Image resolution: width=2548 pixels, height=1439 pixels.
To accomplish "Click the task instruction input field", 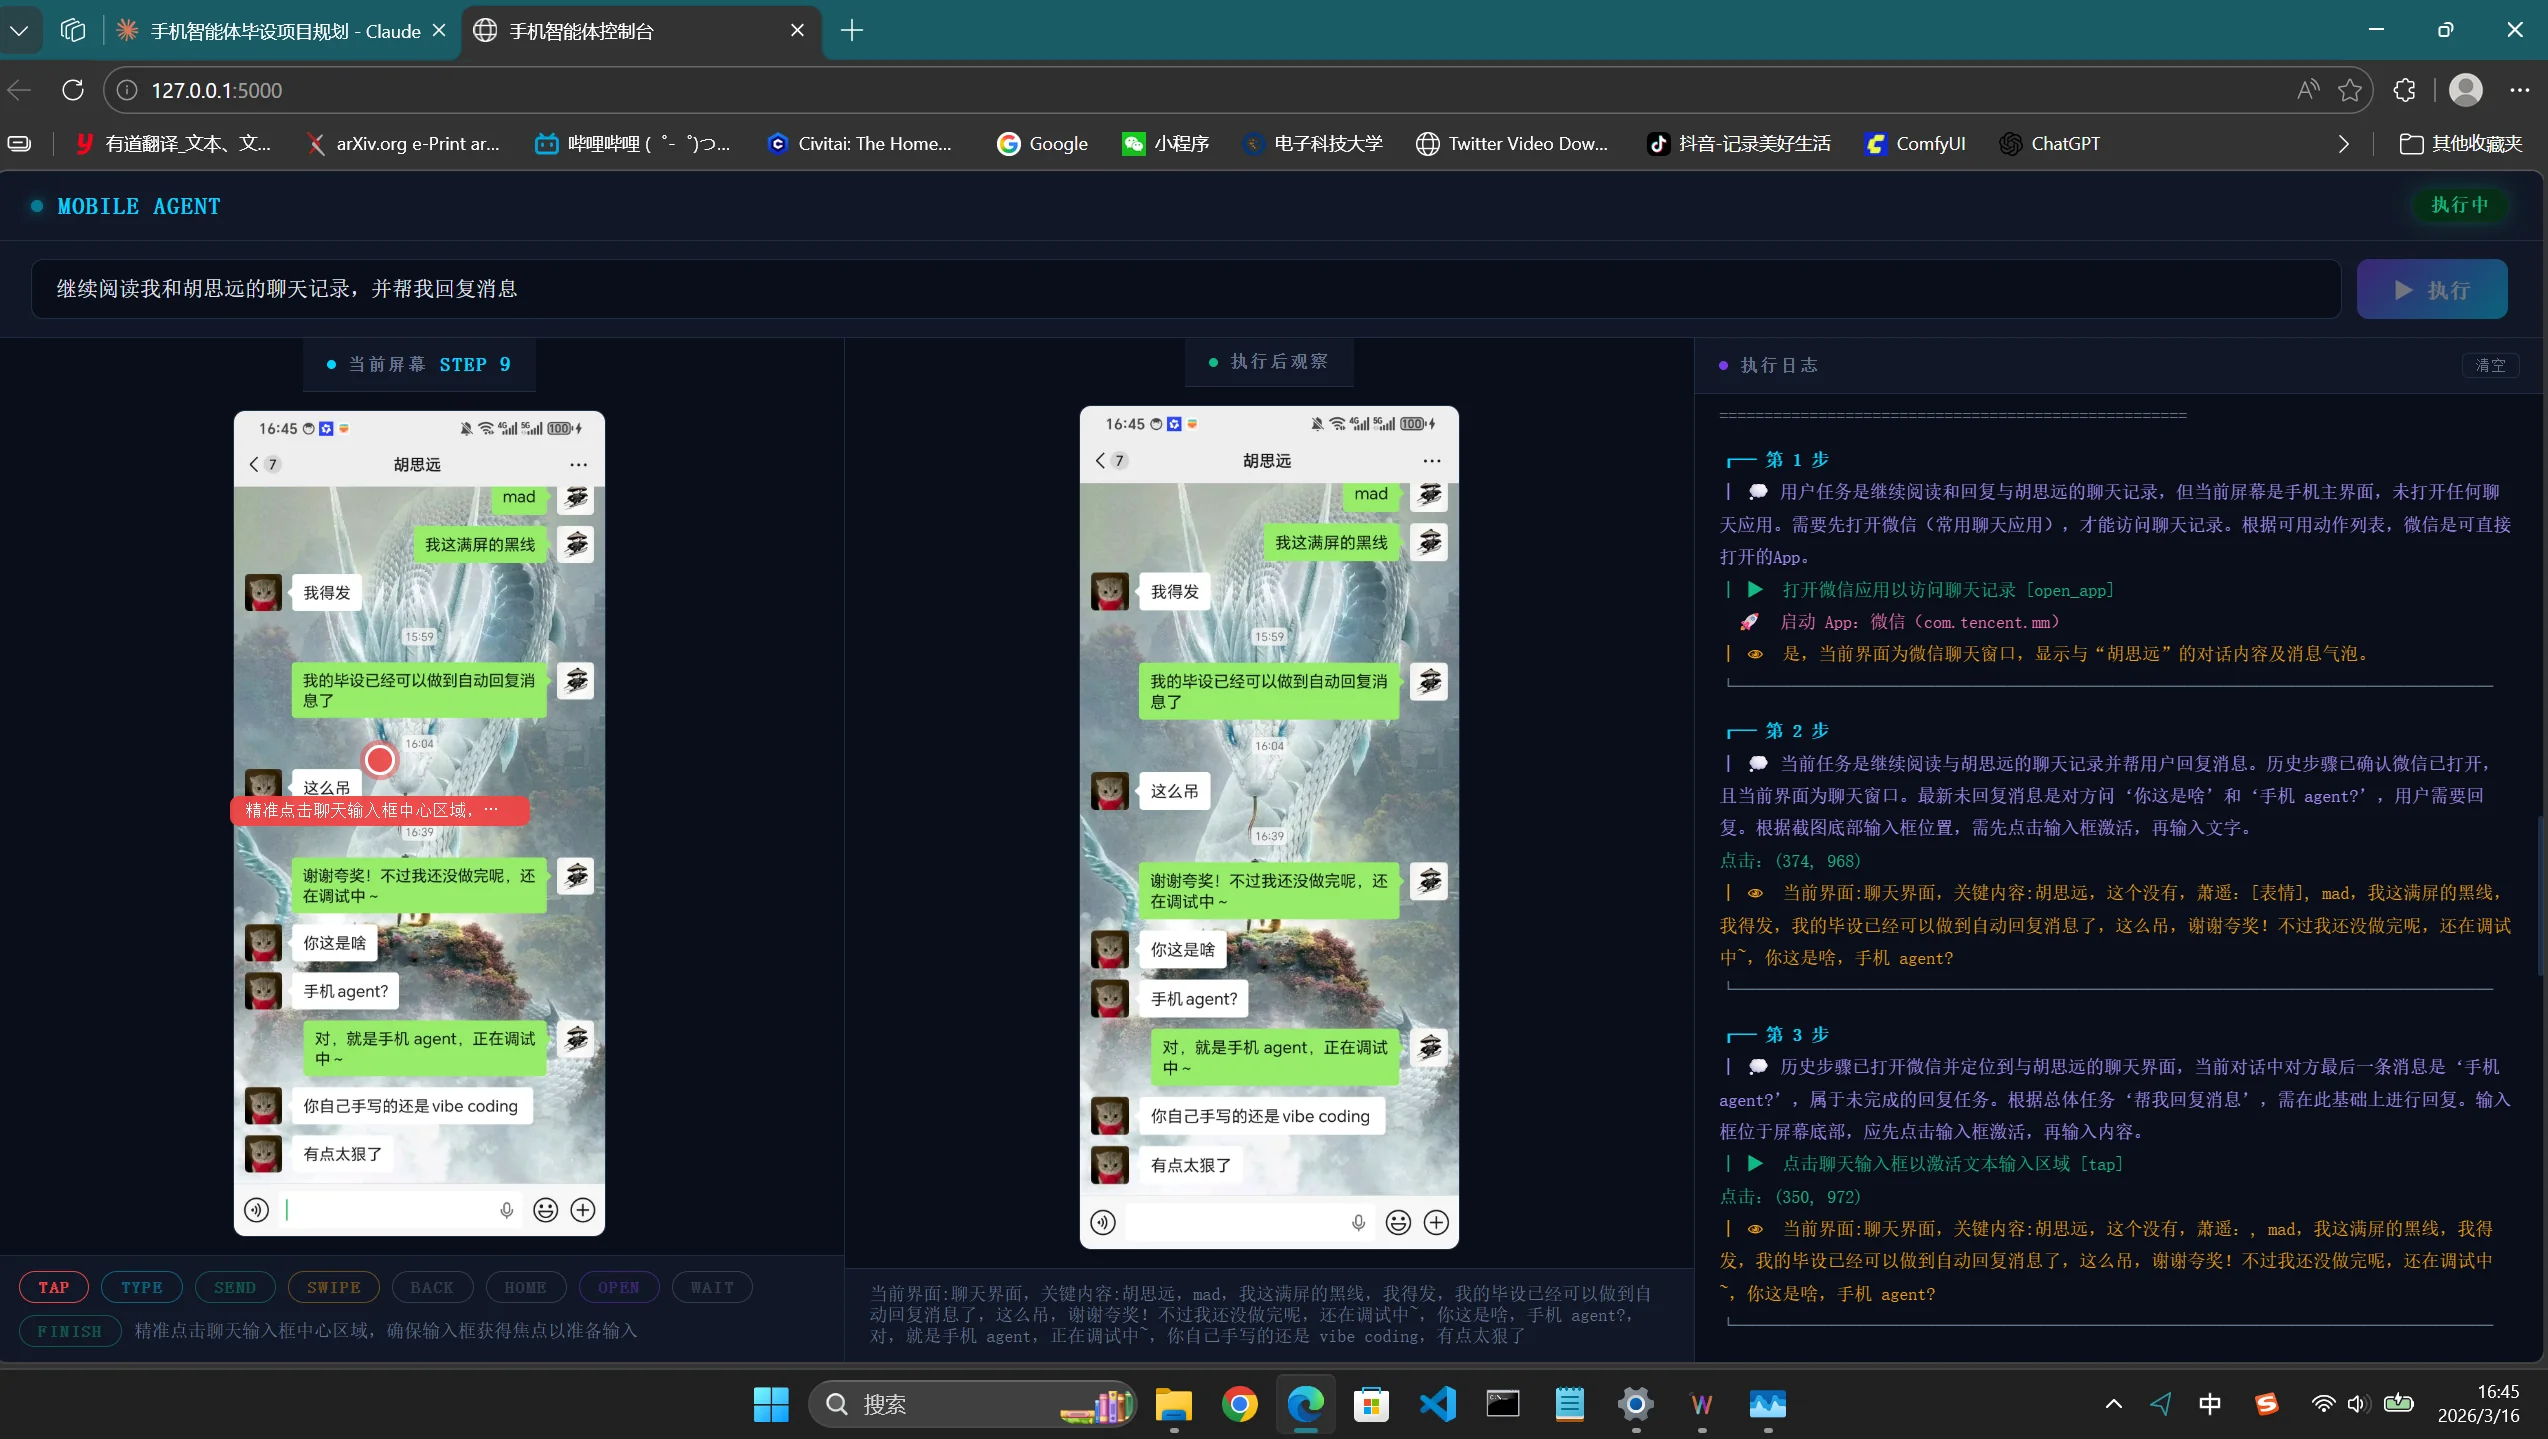I will pyautogui.click(x=1185, y=289).
